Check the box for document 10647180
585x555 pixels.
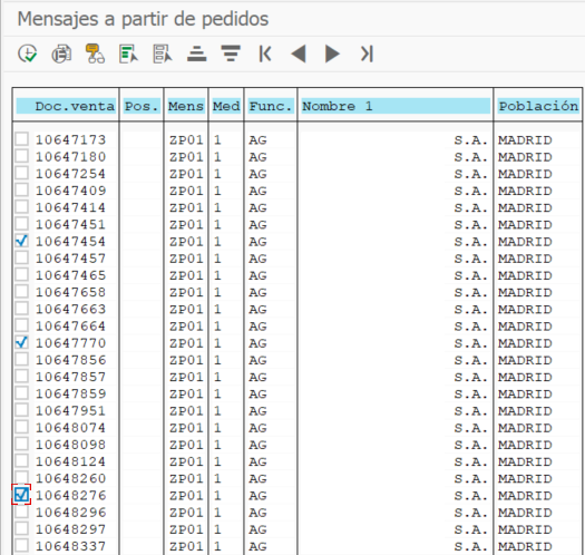(22, 156)
